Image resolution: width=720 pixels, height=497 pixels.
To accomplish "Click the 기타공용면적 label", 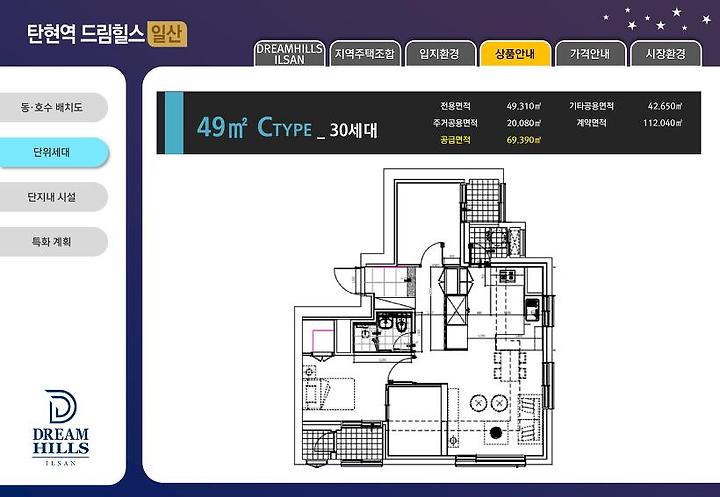I will click(x=591, y=106).
